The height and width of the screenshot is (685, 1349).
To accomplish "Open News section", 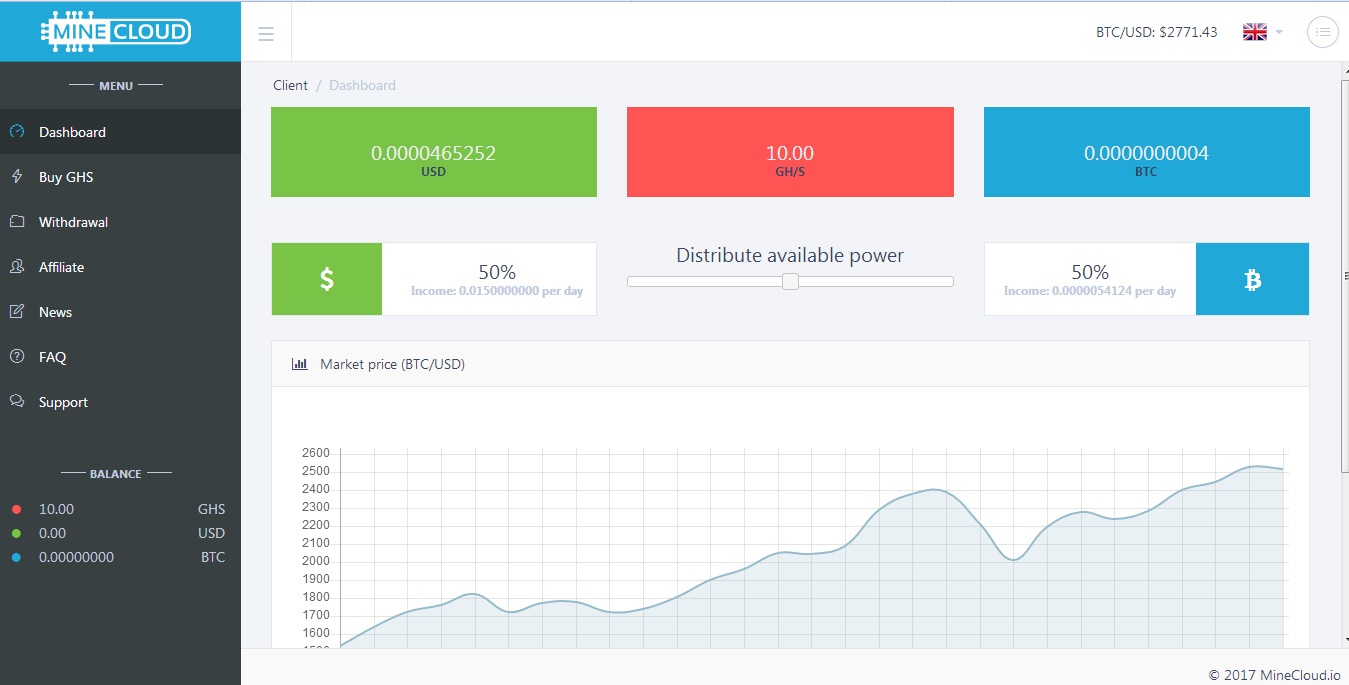I will 120,312.
